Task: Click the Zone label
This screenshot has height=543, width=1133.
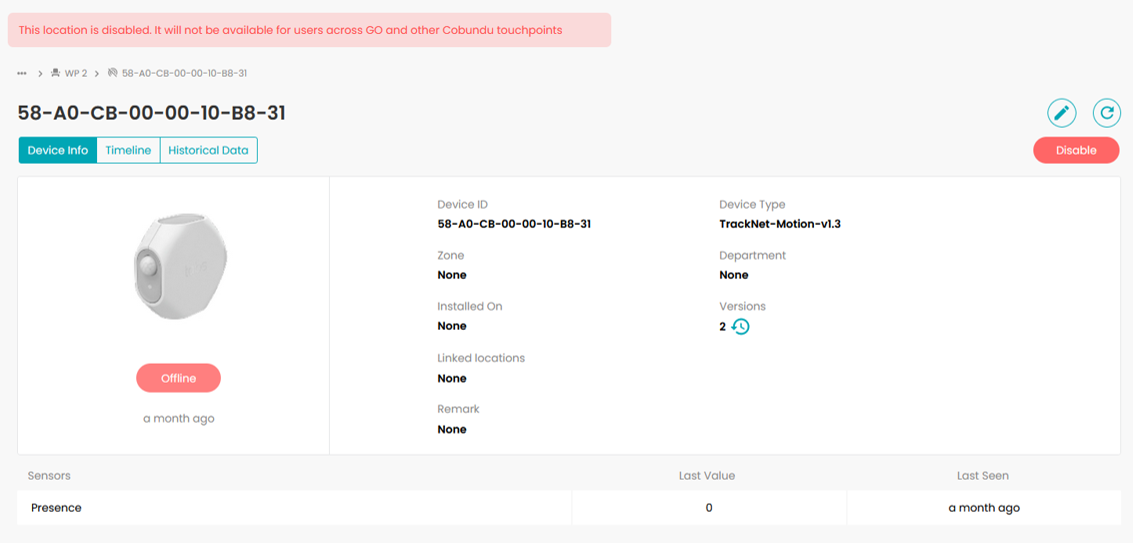Action: [451, 255]
